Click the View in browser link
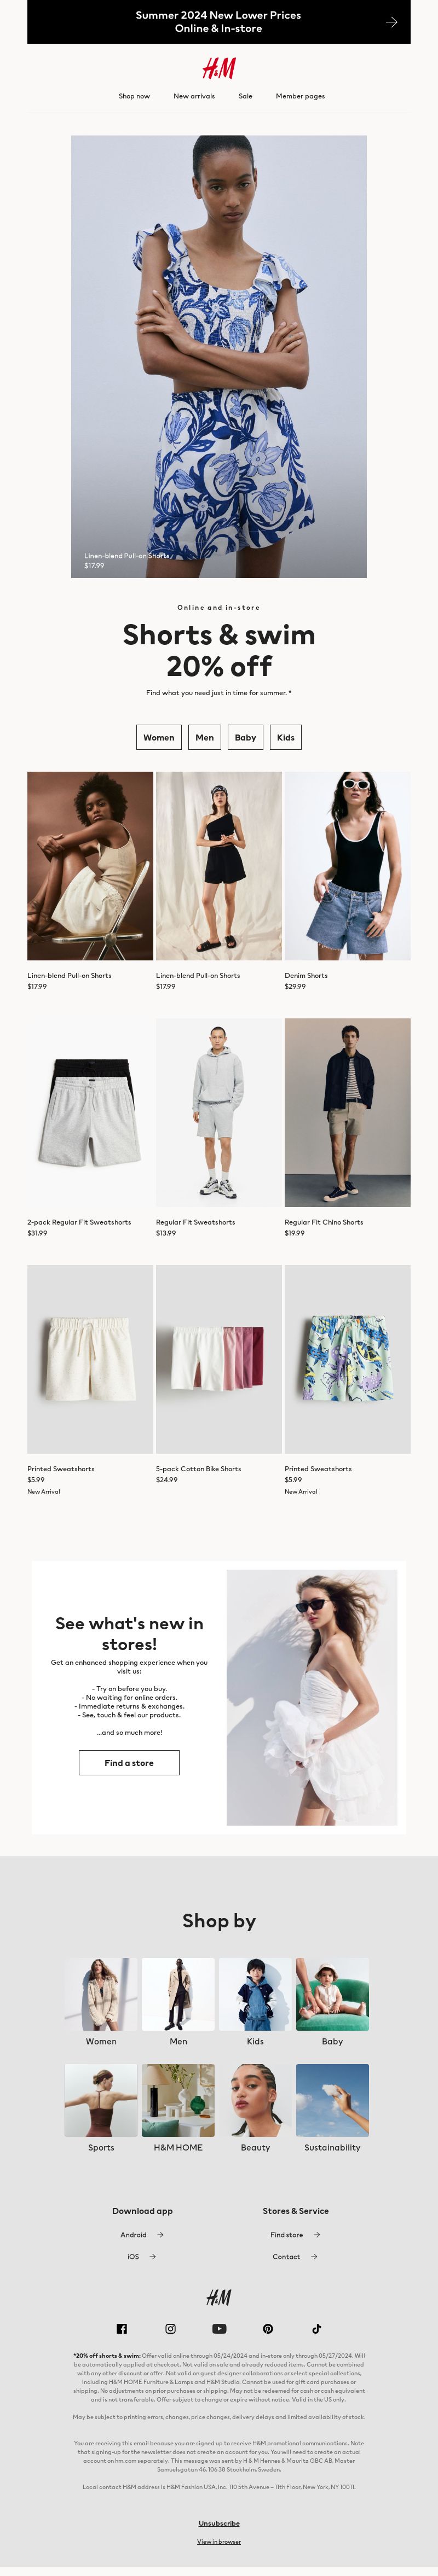Viewport: 438px width, 2576px height. coord(219,2541)
